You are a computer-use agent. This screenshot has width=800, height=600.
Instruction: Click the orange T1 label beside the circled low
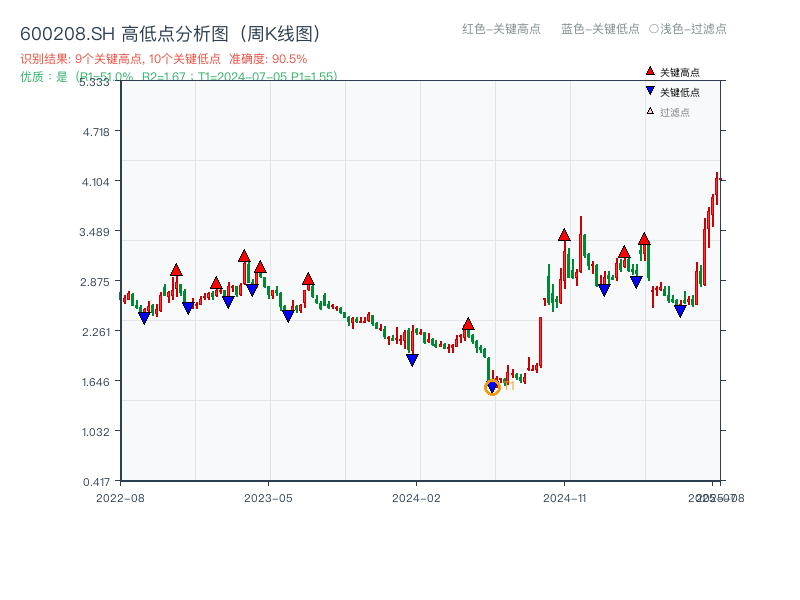pos(509,386)
